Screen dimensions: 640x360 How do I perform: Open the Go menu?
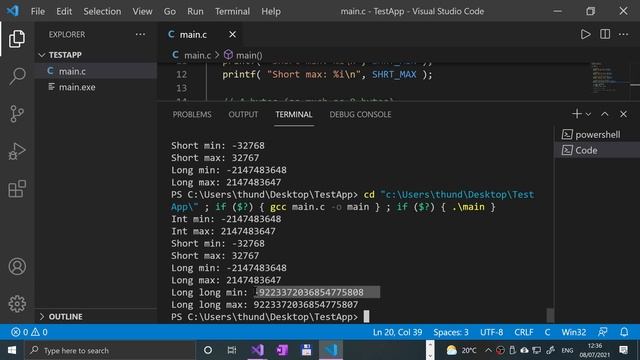coord(170,11)
